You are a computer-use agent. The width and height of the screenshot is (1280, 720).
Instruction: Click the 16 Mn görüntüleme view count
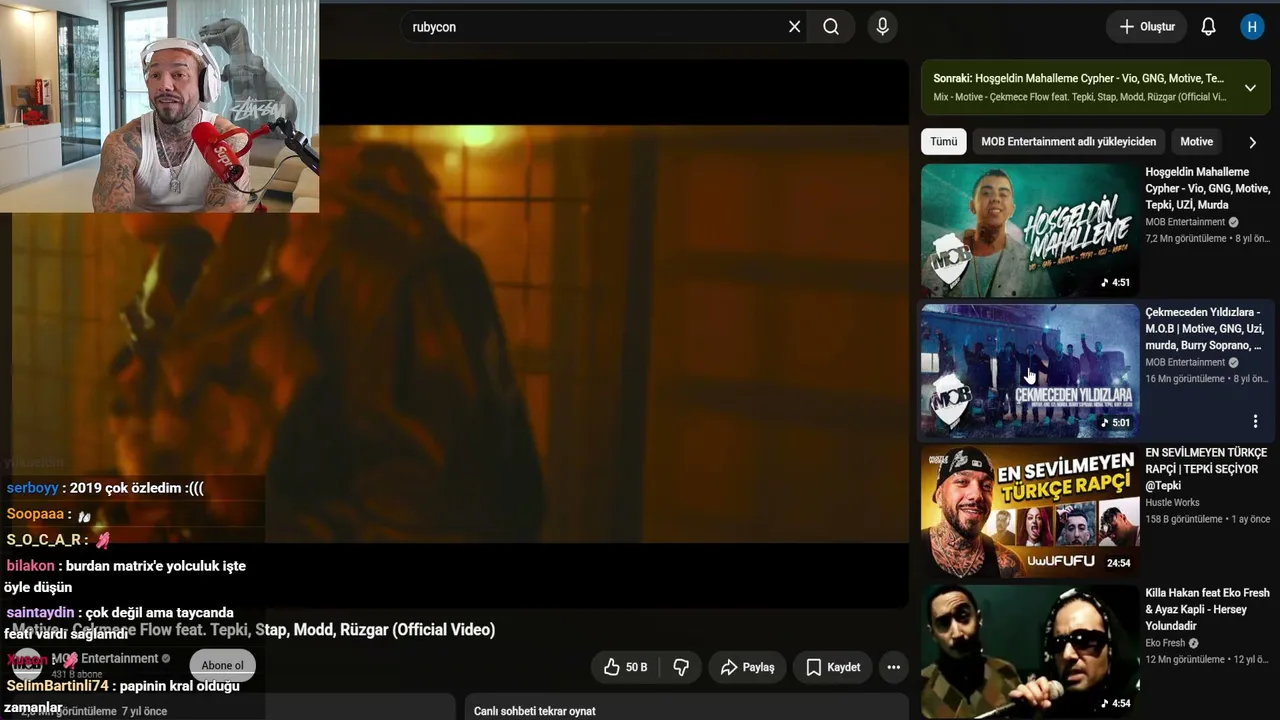point(1185,379)
